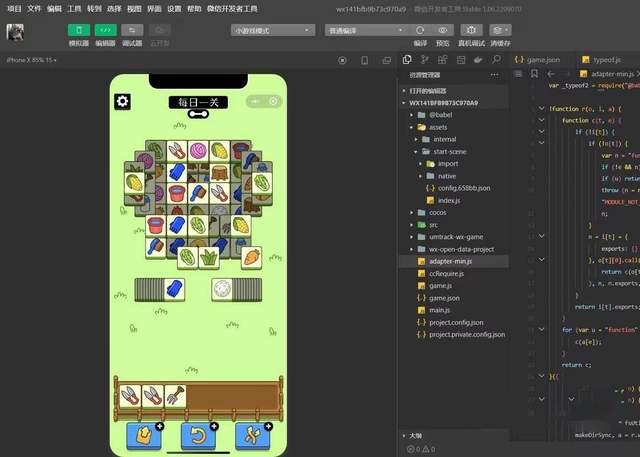Open the 小游戏模式 mode dropdown
Screen dimensions: 640x457
[x=270, y=31]
